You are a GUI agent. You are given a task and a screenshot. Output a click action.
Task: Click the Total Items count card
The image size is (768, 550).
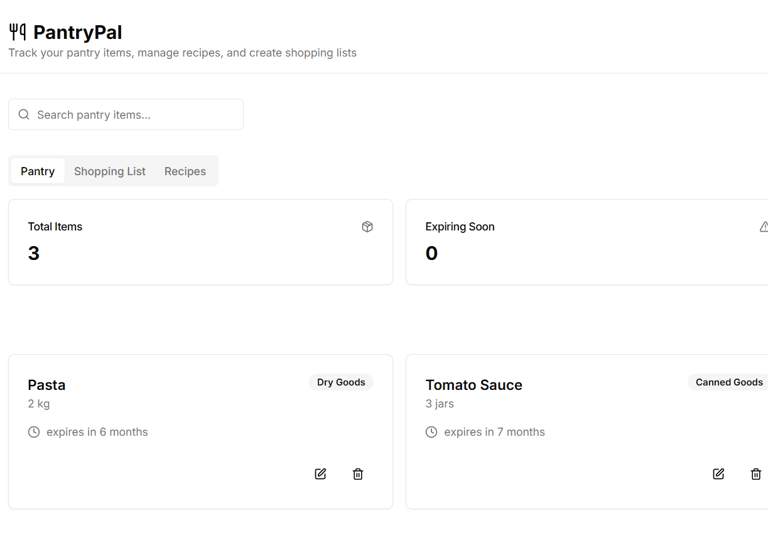(200, 242)
